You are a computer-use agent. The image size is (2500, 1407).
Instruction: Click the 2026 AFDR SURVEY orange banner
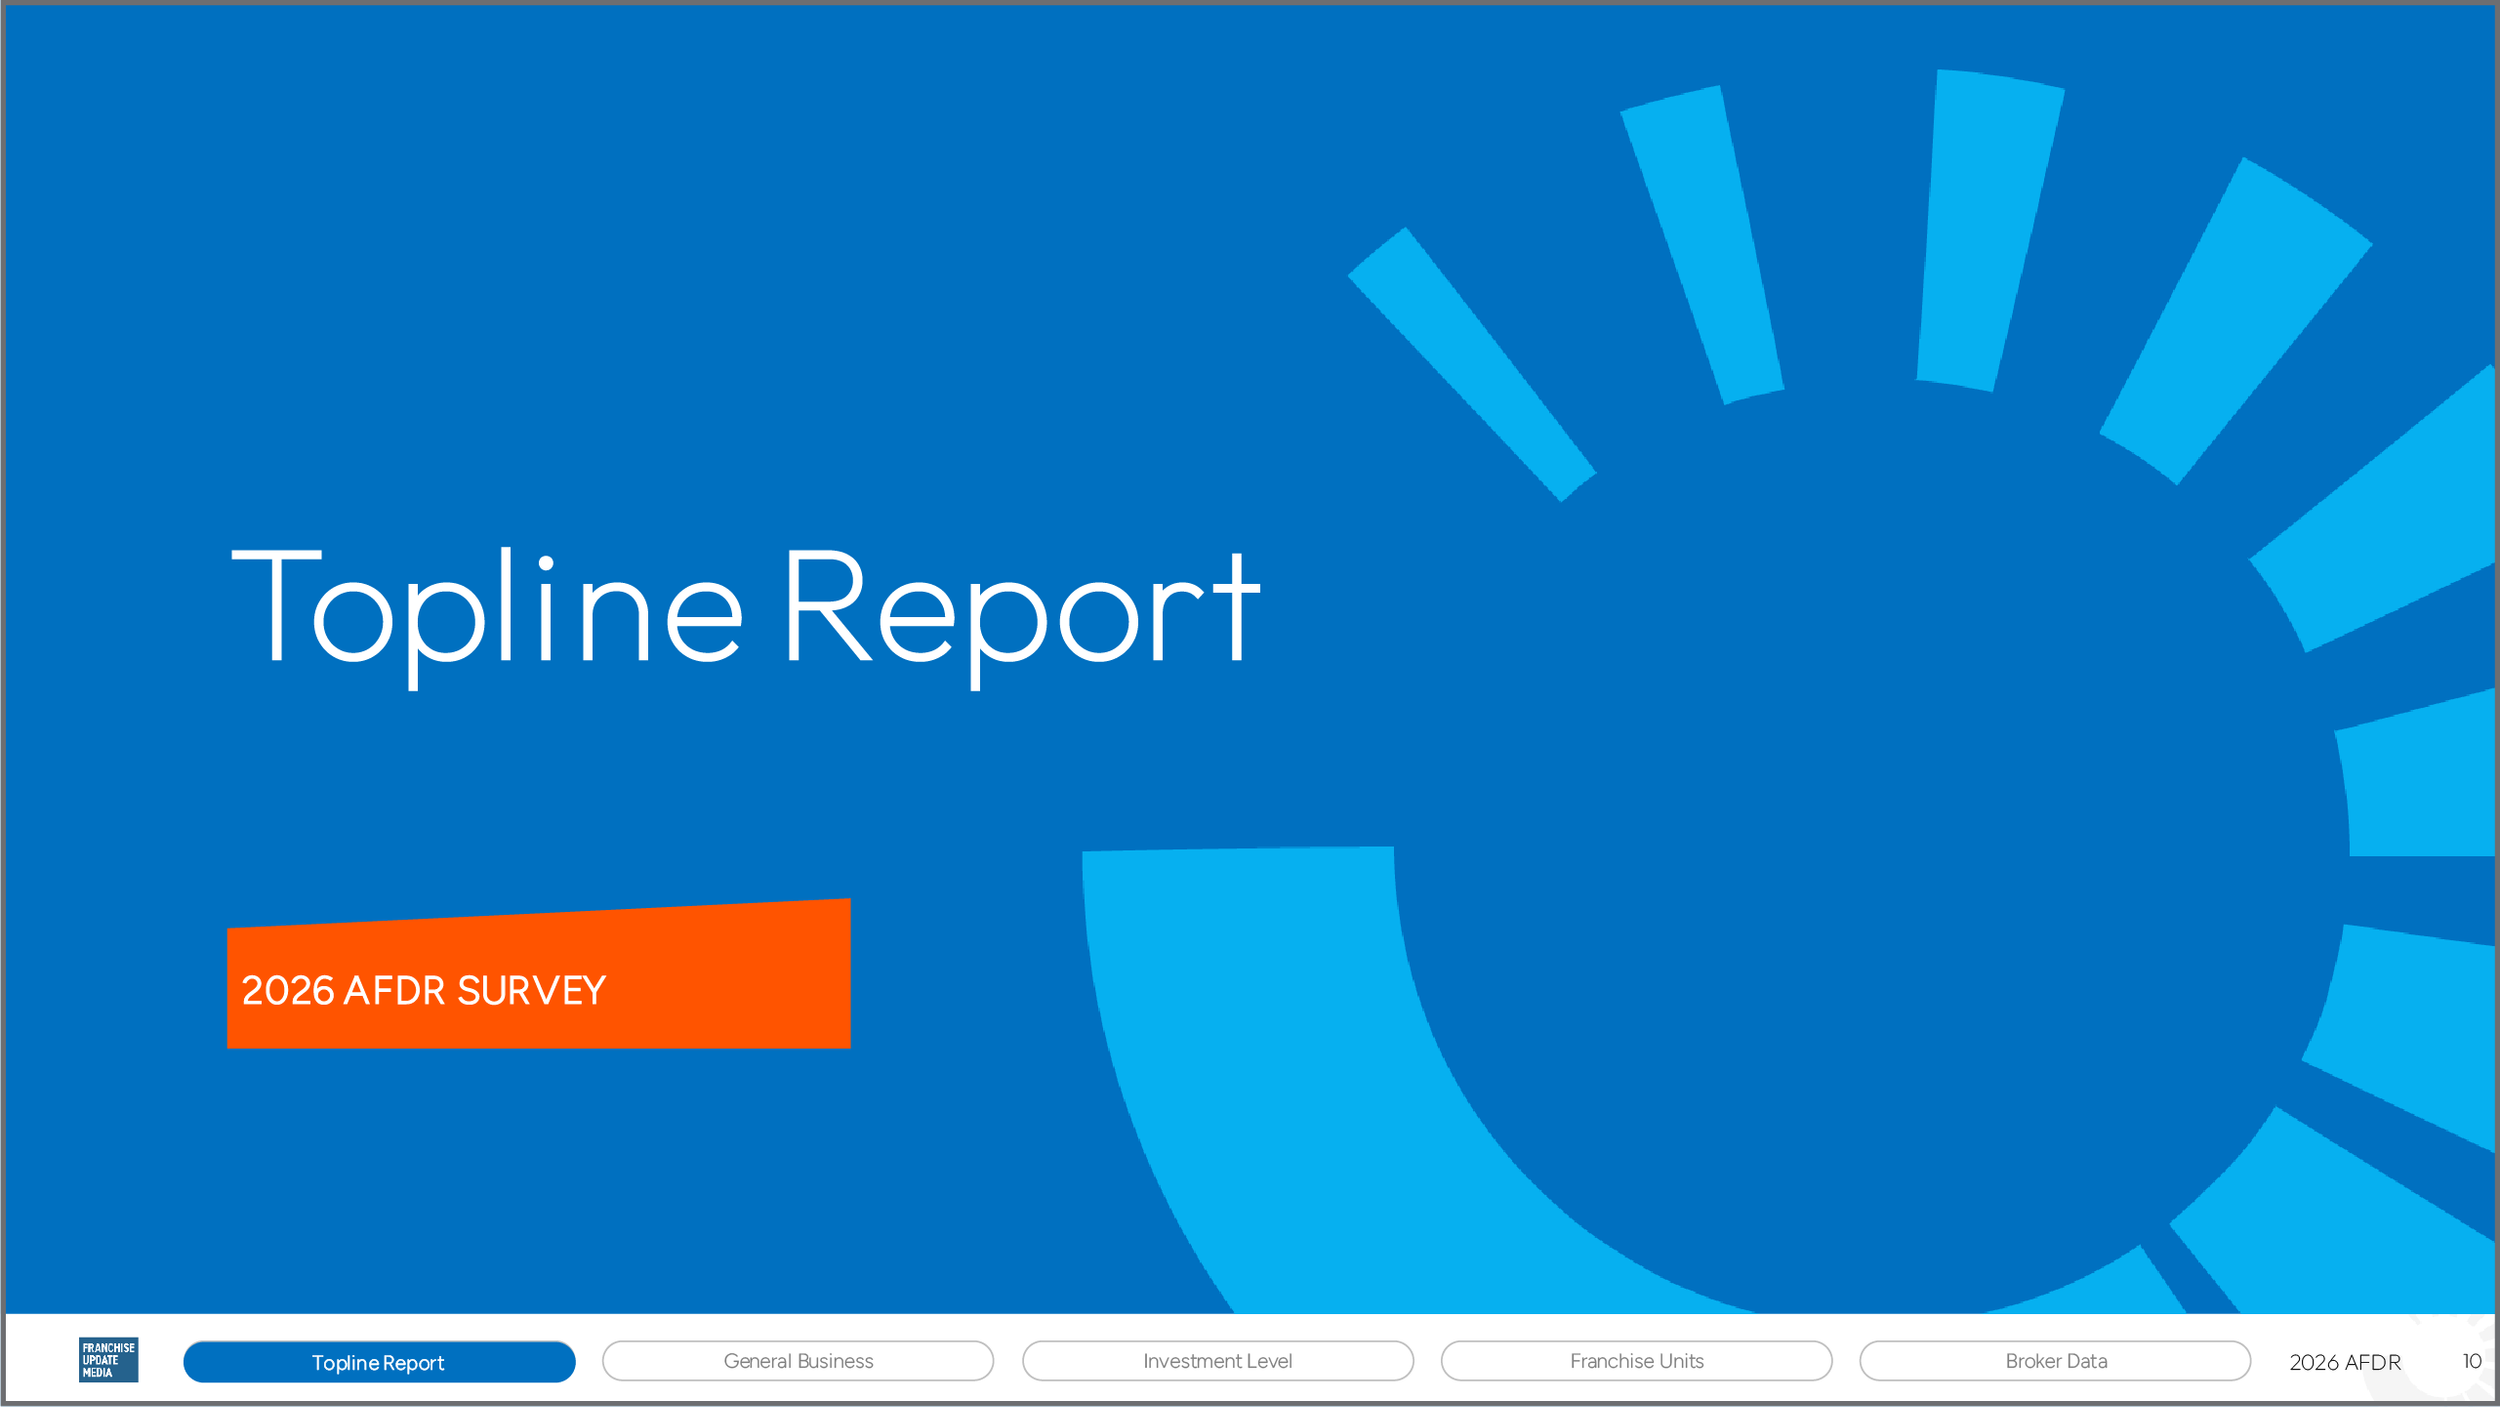point(539,974)
